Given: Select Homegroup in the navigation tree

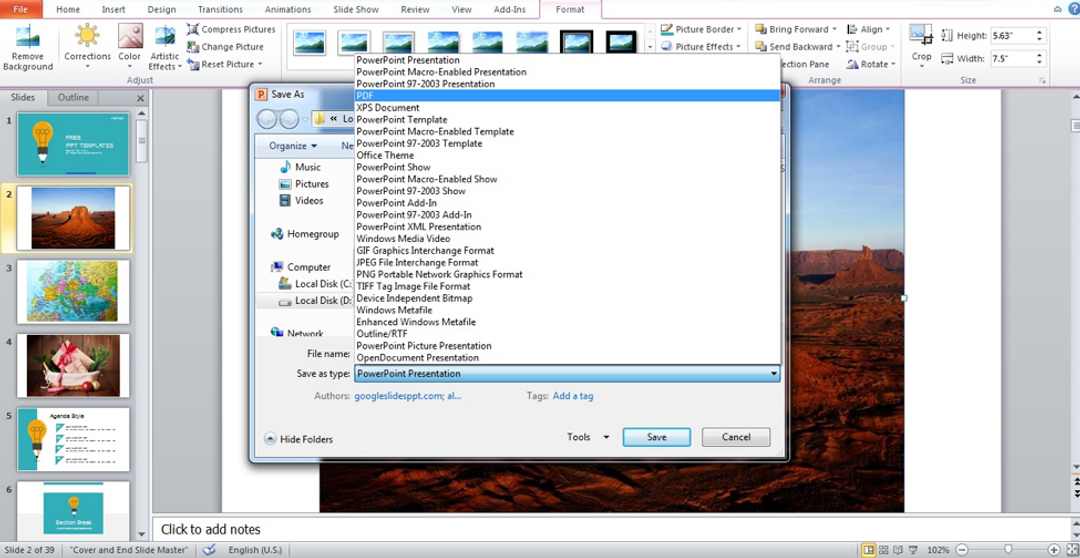Looking at the screenshot, I should tap(305, 234).
